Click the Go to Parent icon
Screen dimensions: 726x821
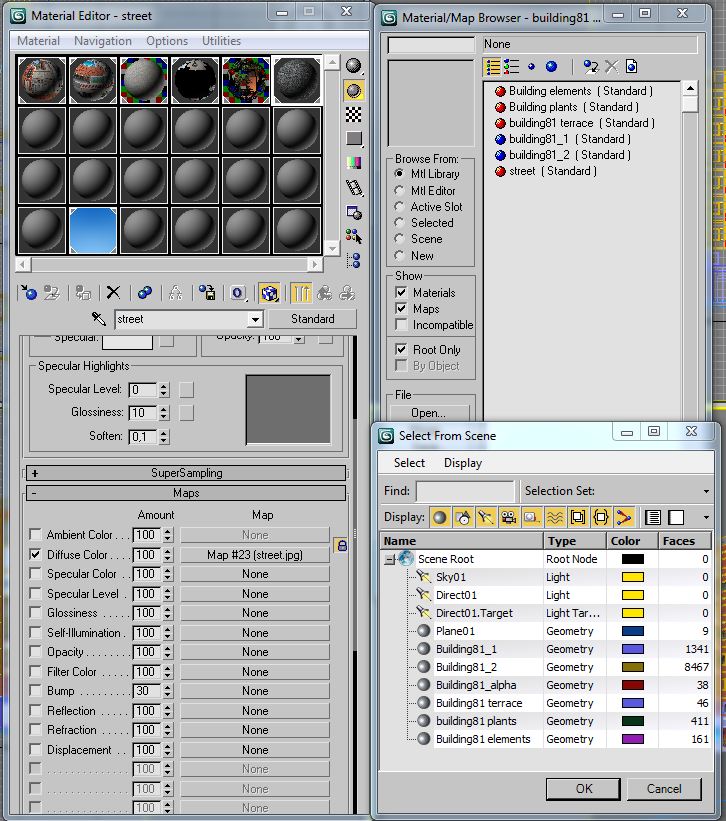click(x=325, y=293)
